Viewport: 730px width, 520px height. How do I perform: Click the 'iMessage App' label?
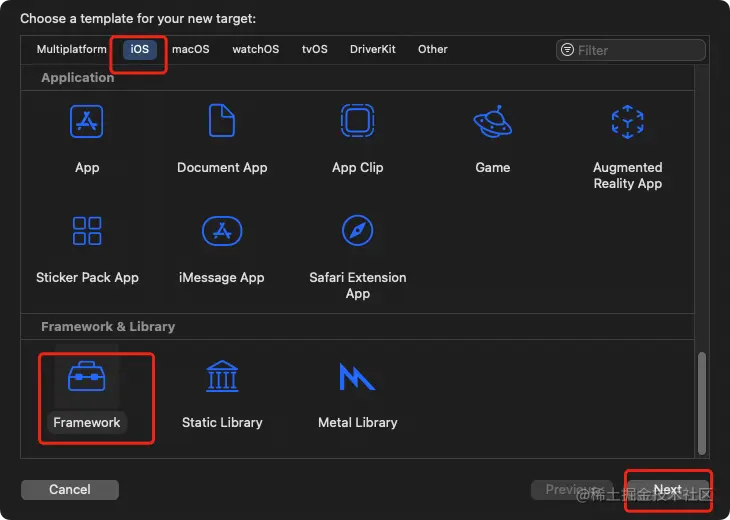[x=222, y=277]
